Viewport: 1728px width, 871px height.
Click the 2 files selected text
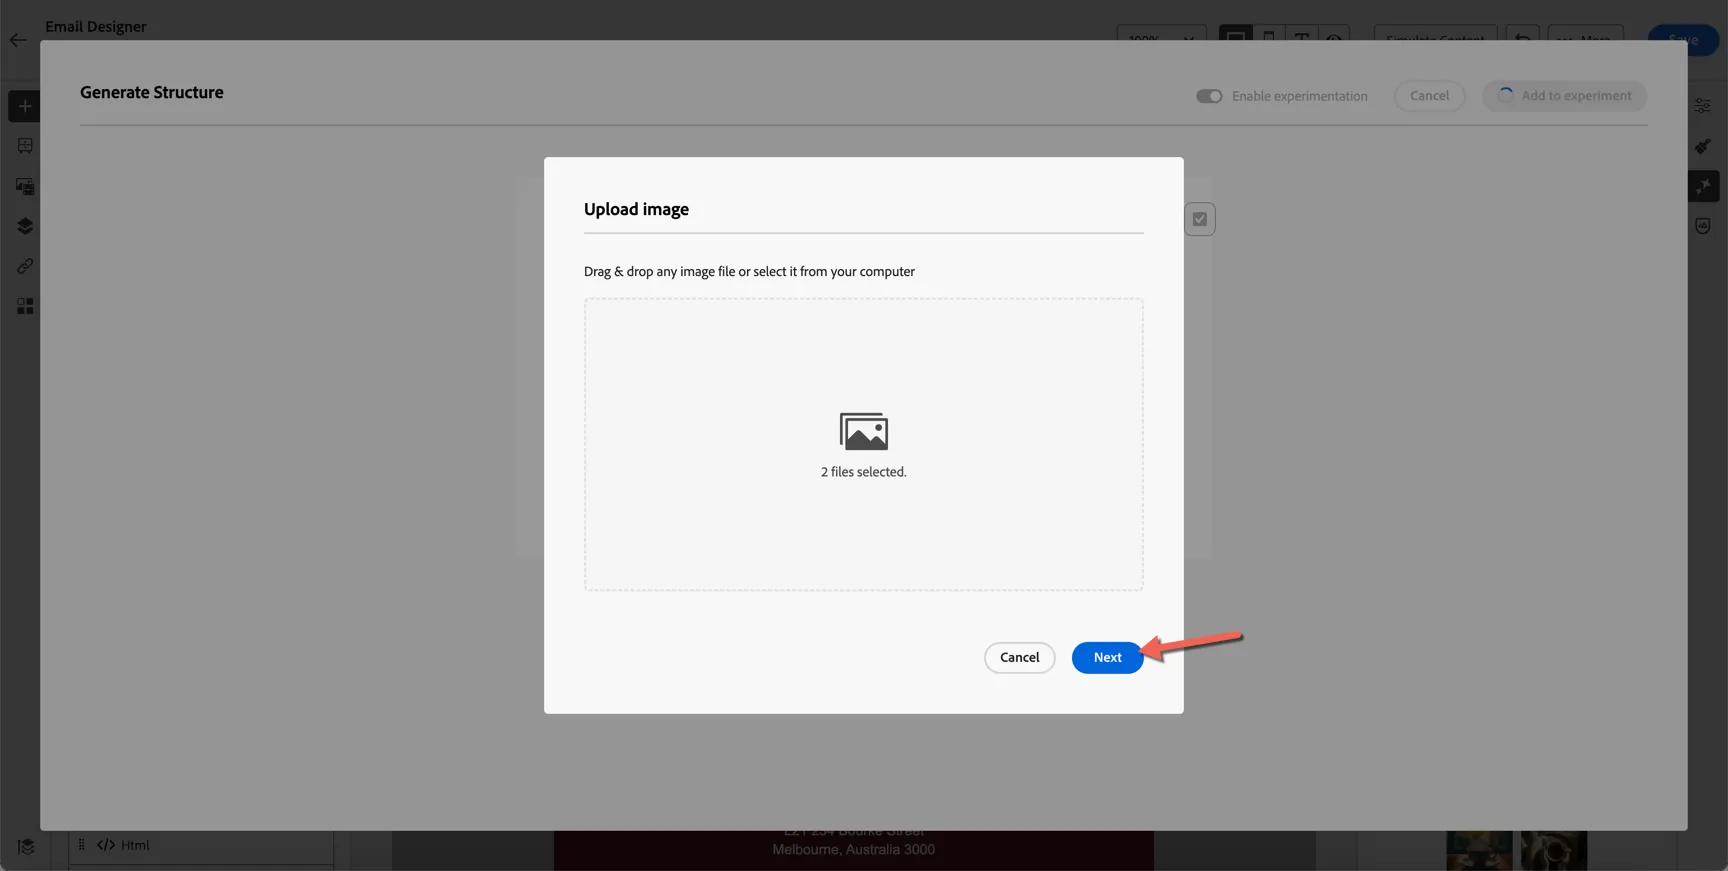tap(863, 472)
